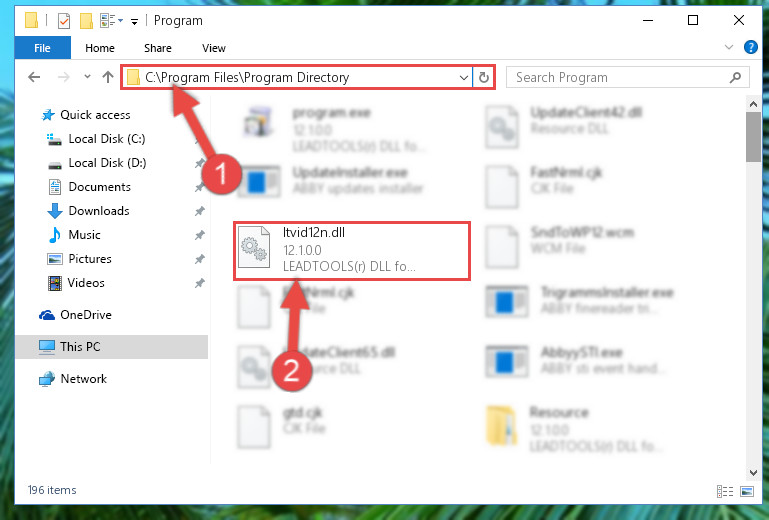The height and width of the screenshot is (520, 769).
Task: Open the Home ribbon tab
Action: coord(100,48)
